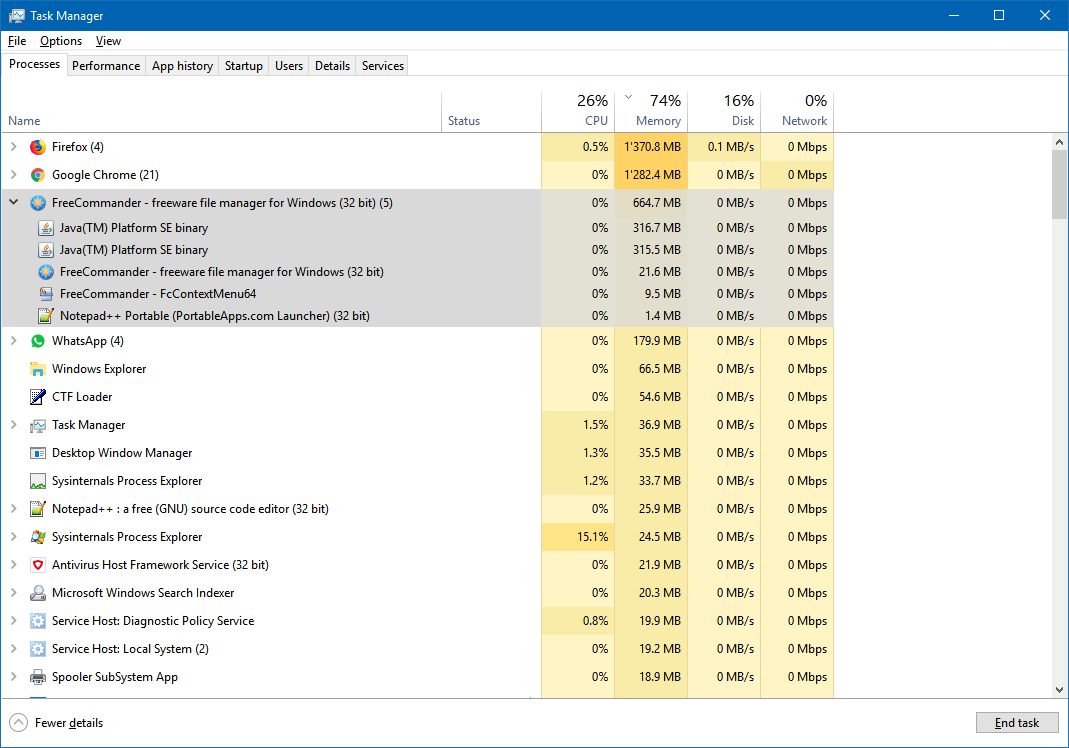Image resolution: width=1069 pixels, height=748 pixels.
Task: Expand the Task Manager process row
Action: [14, 425]
